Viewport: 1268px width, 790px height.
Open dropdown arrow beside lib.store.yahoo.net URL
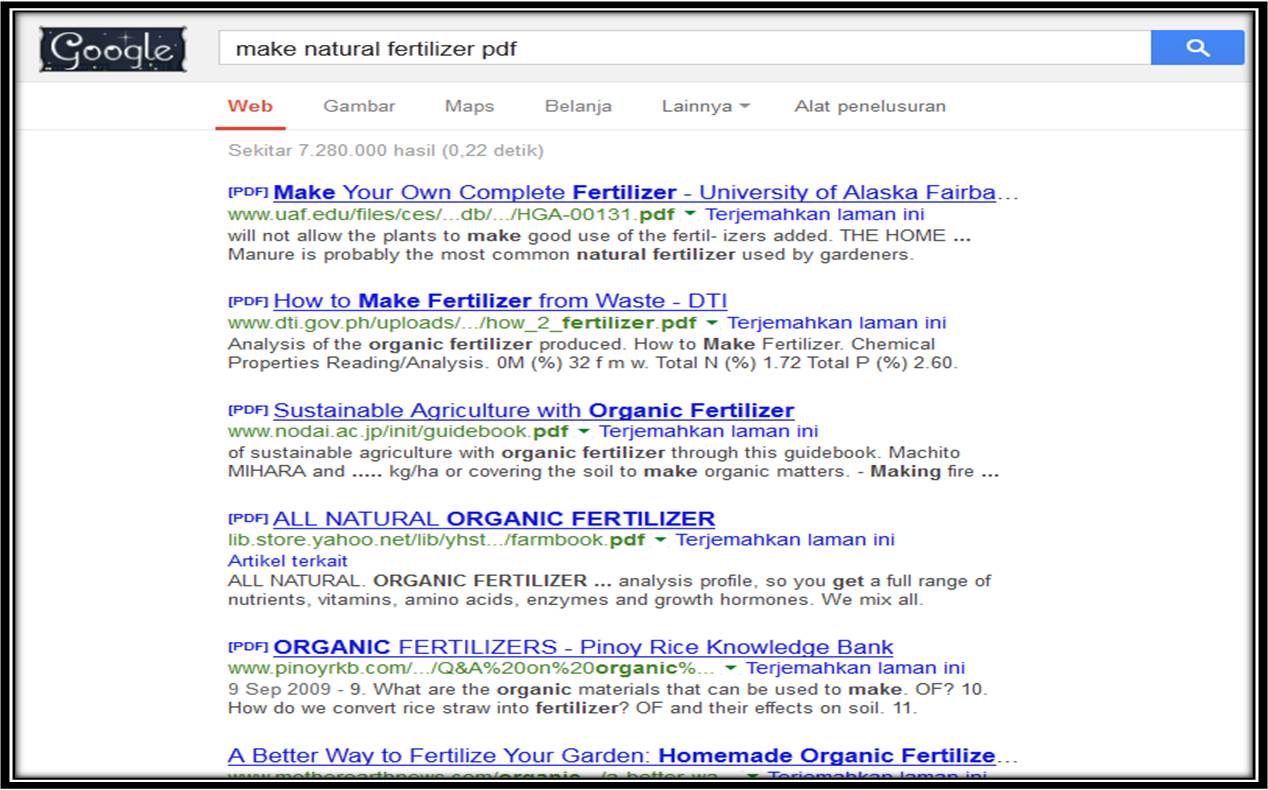[x=660, y=540]
